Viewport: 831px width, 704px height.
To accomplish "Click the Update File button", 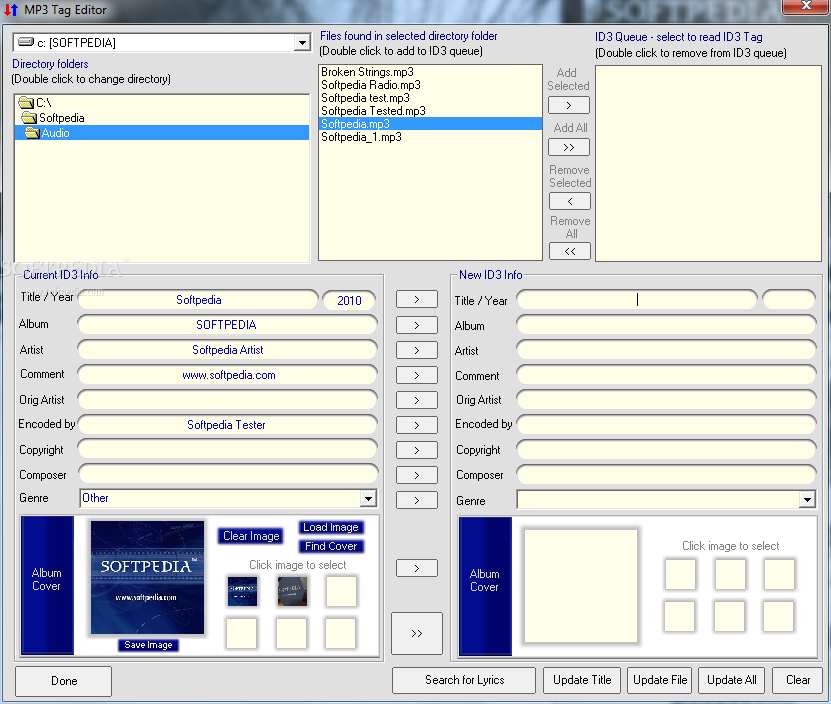I will point(660,680).
